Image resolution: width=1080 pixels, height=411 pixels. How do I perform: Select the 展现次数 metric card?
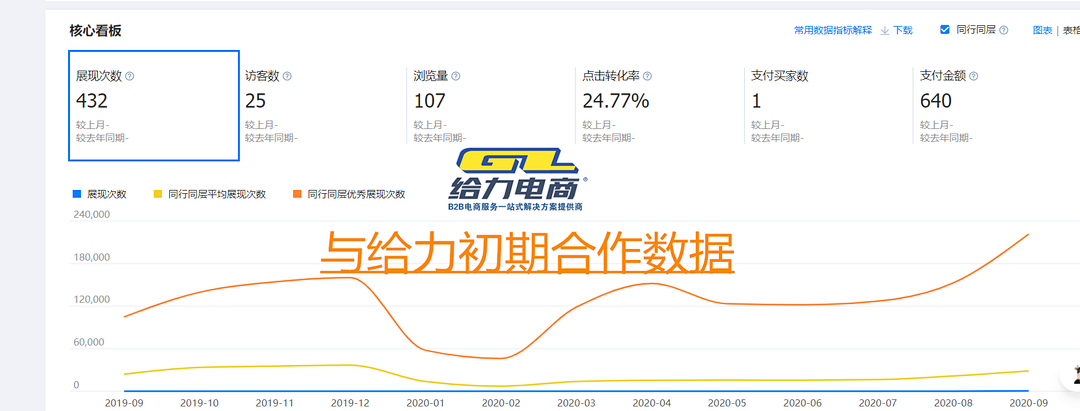pyautogui.click(x=153, y=105)
